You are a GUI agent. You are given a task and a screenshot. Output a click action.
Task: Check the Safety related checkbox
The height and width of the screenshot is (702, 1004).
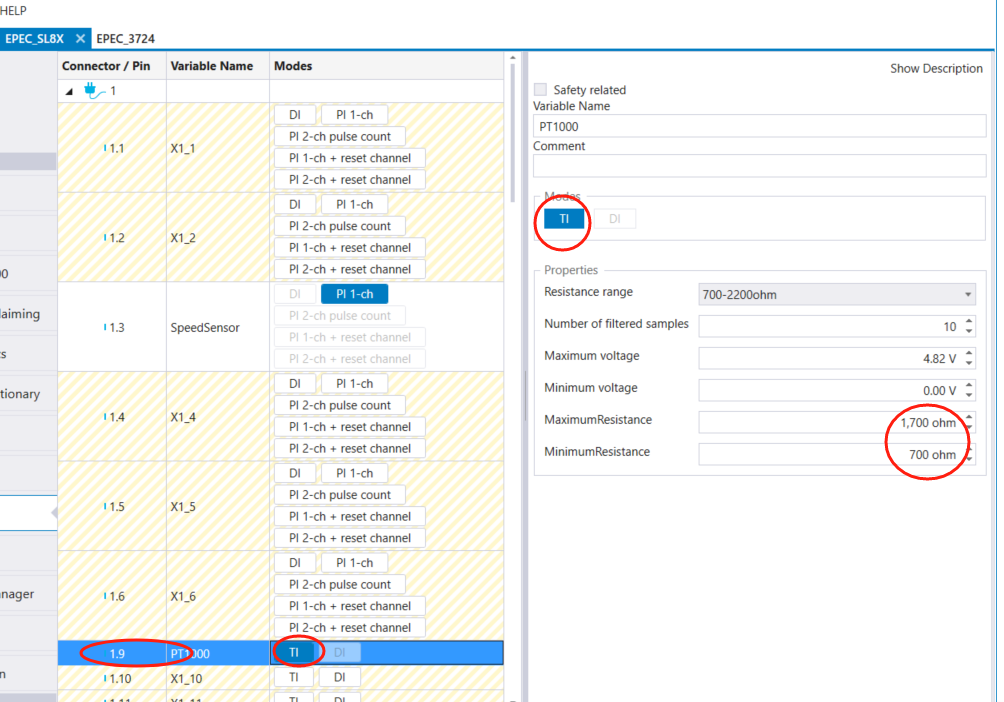click(x=541, y=90)
